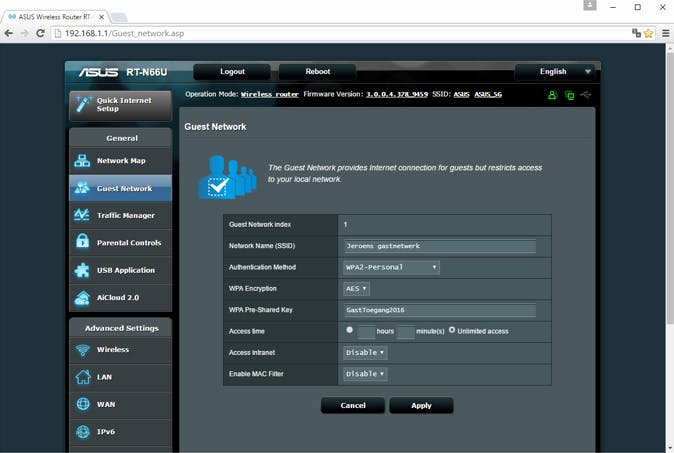Image resolution: width=674 pixels, height=453 pixels.
Task: Select the timed access hours radio button
Action: pyautogui.click(x=349, y=330)
